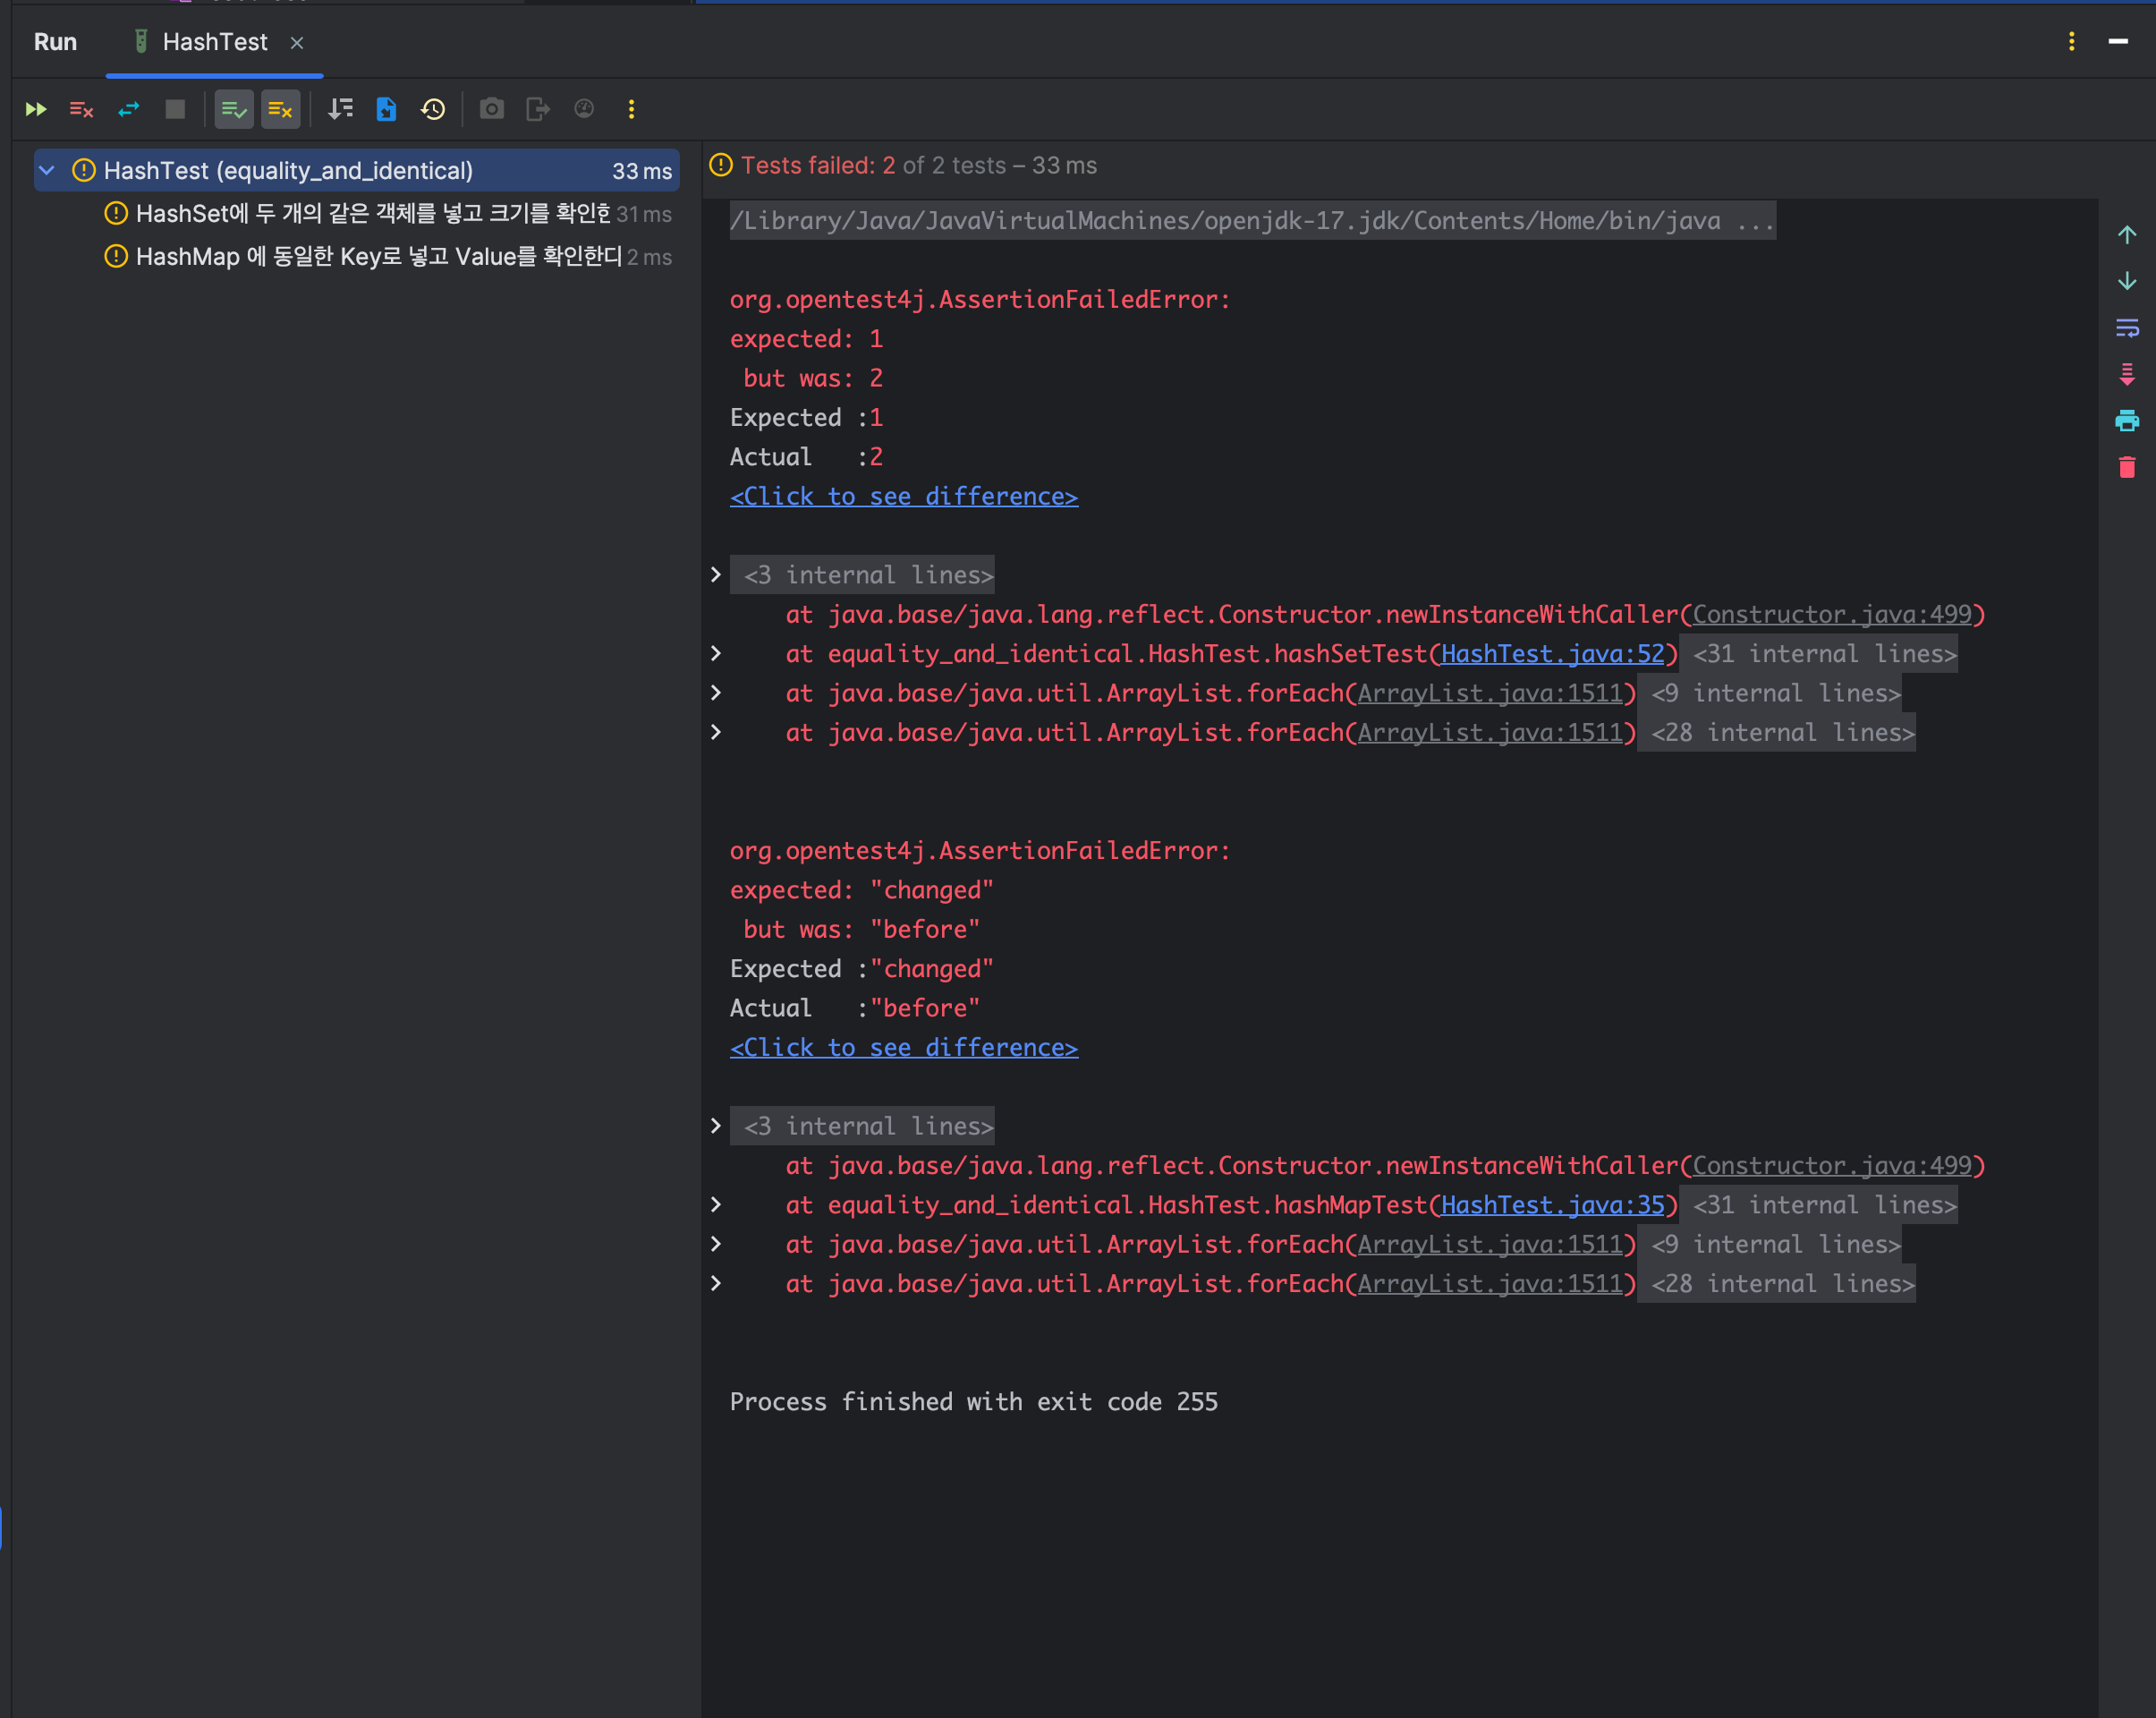Select the HashMap test result item
2156x1718 pixels.
point(378,257)
